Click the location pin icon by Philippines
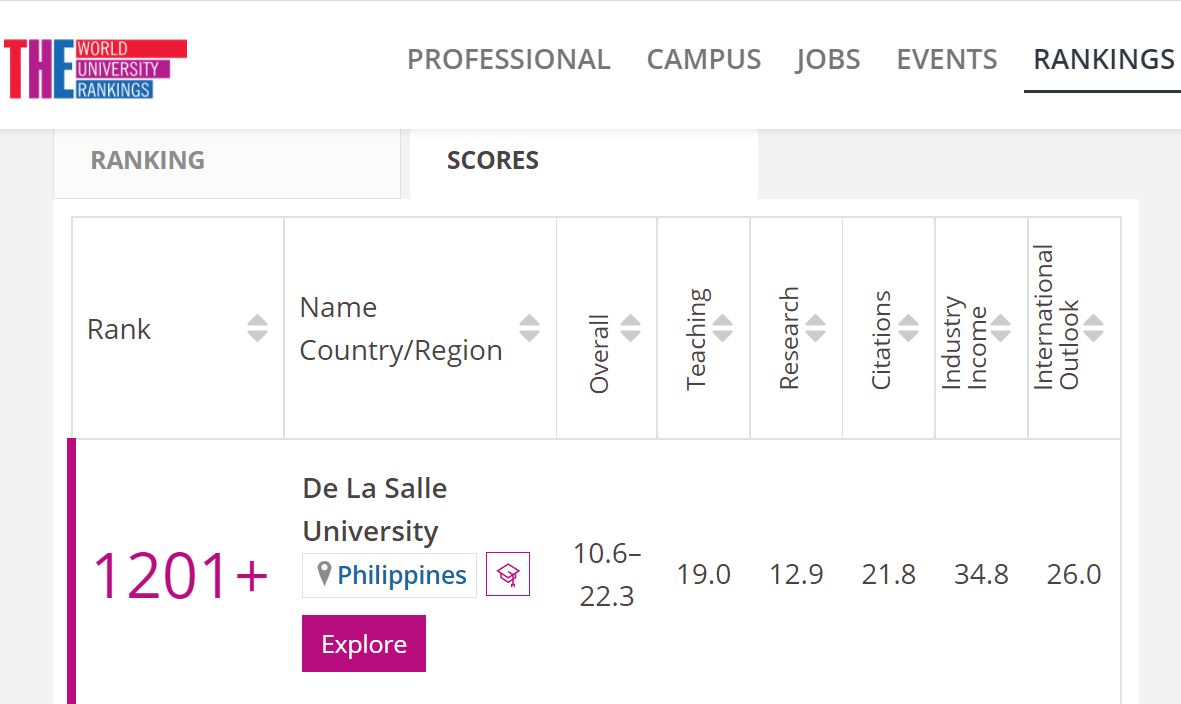1181x704 pixels. (x=324, y=574)
